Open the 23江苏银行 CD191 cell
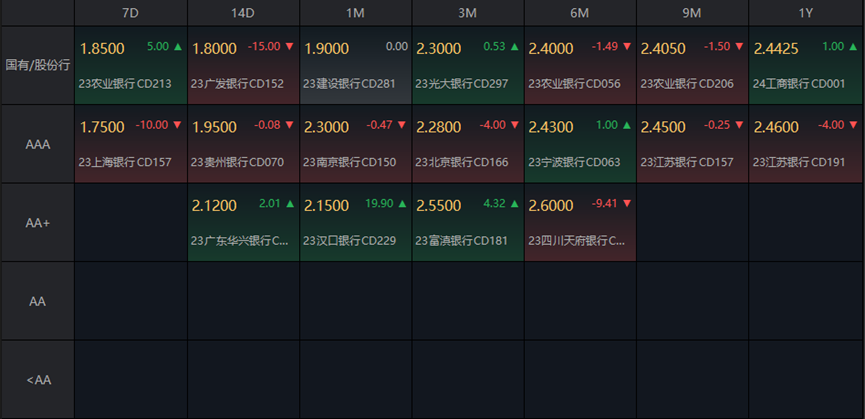Image resolution: width=865 pixels, height=419 pixels. click(806, 144)
